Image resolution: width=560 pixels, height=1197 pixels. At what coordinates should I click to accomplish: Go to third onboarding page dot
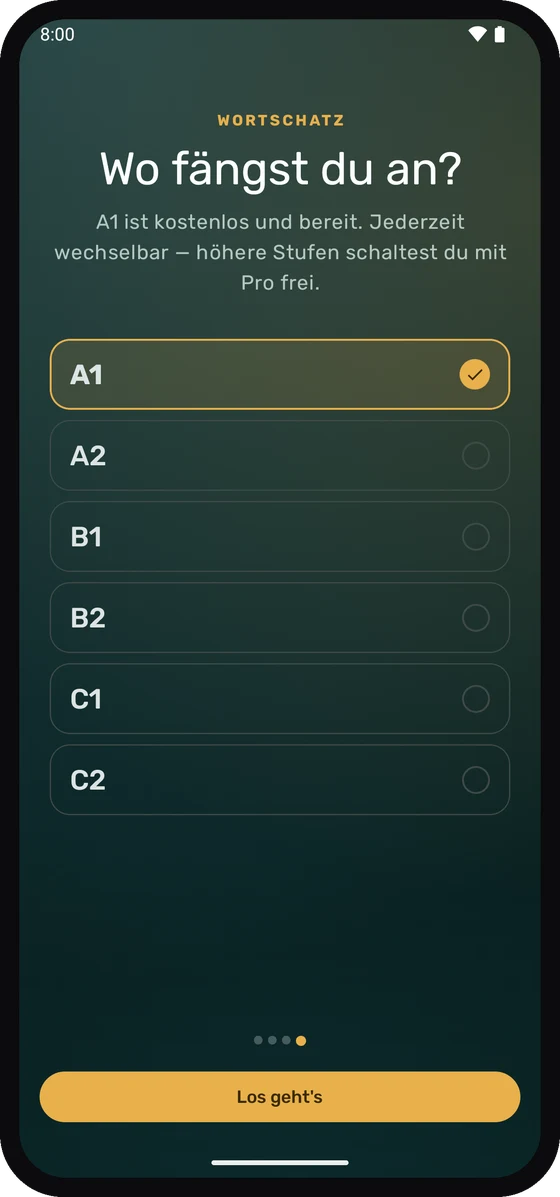[x=286, y=1041]
